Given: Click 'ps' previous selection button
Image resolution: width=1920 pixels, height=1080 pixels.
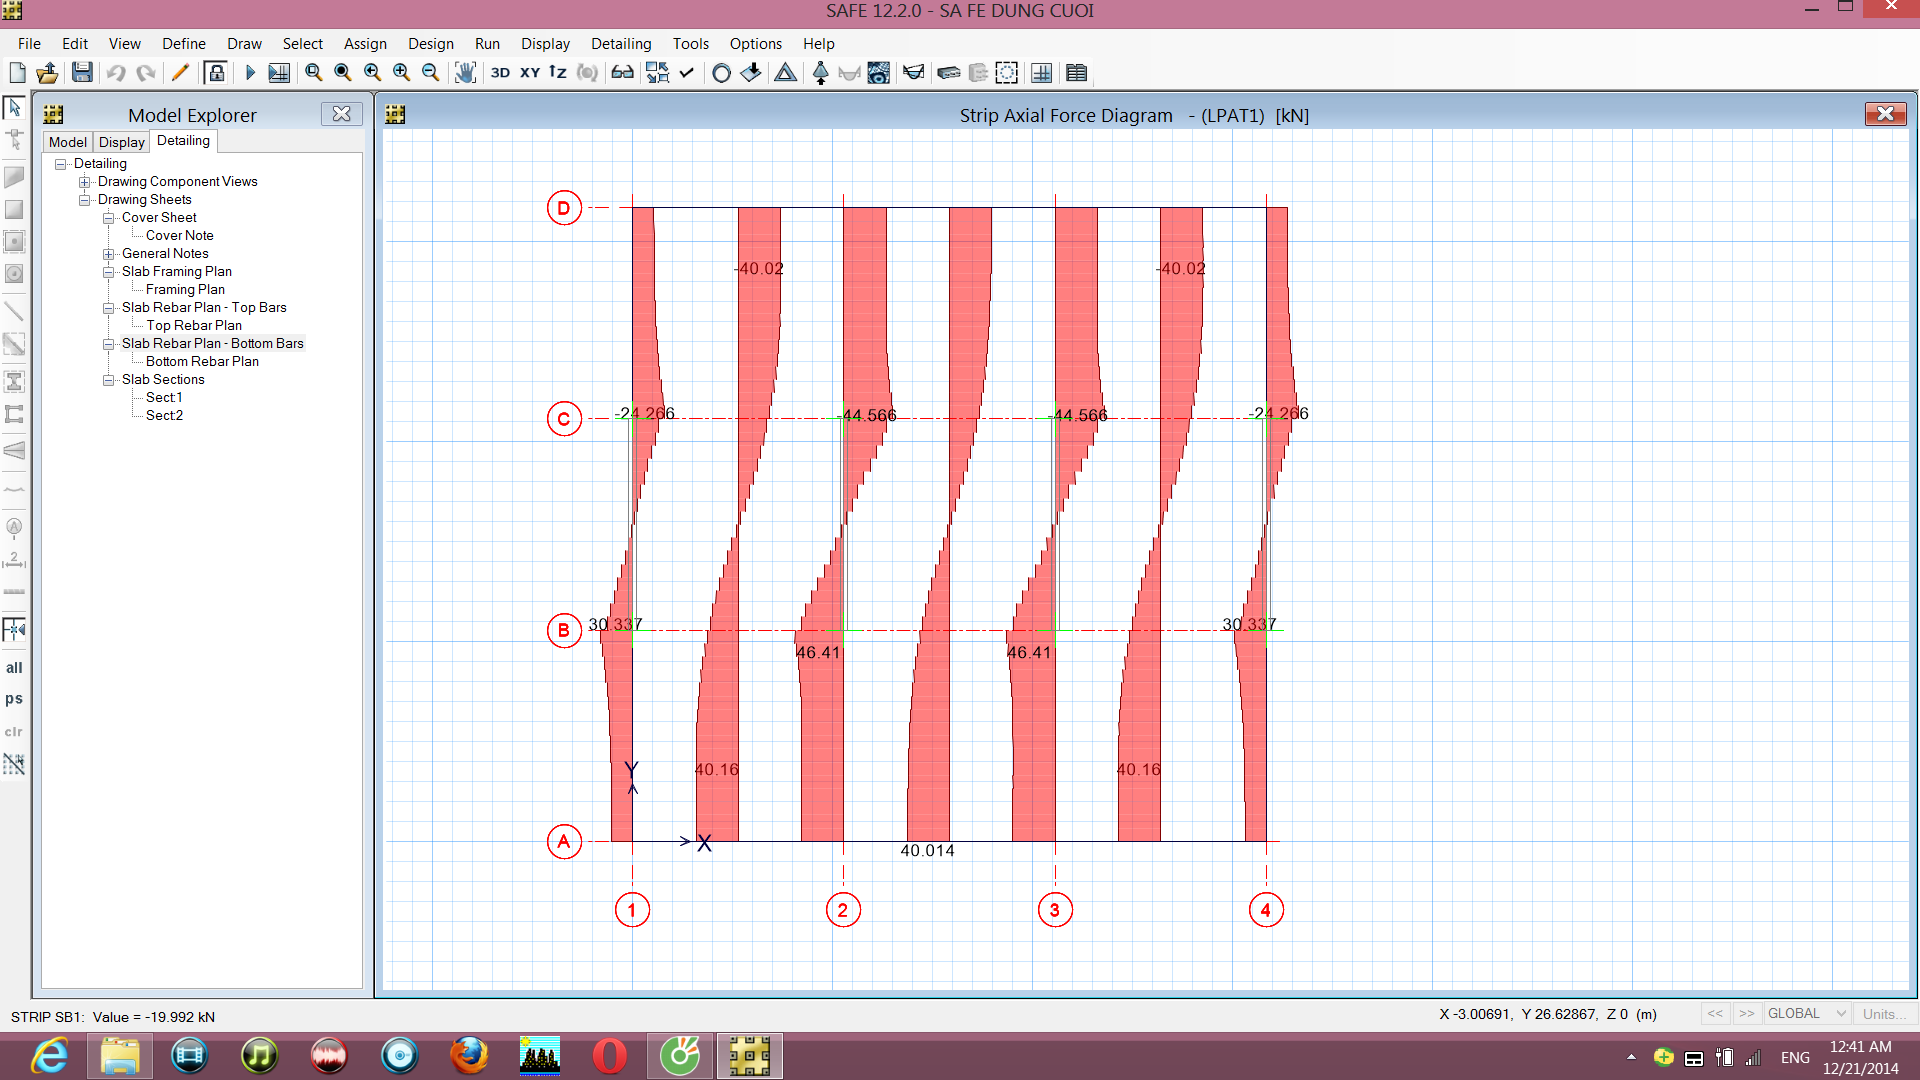Looking at the screenshot, I should pos(14,699).
